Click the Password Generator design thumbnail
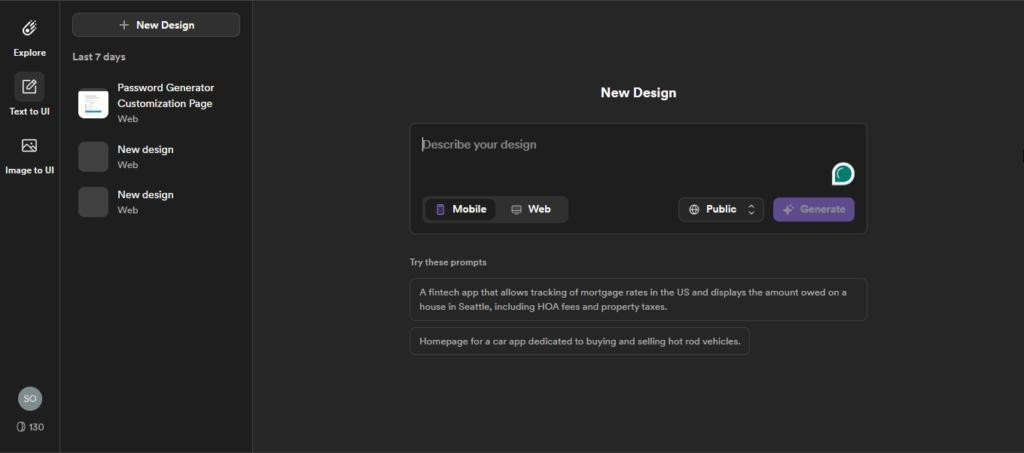 (93, 103)
